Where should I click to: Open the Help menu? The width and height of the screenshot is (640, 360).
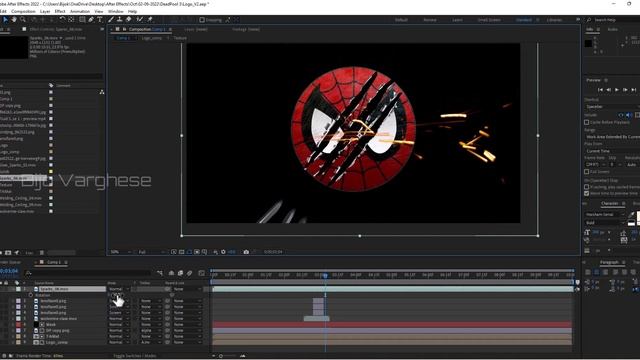[x=132, y=11]
